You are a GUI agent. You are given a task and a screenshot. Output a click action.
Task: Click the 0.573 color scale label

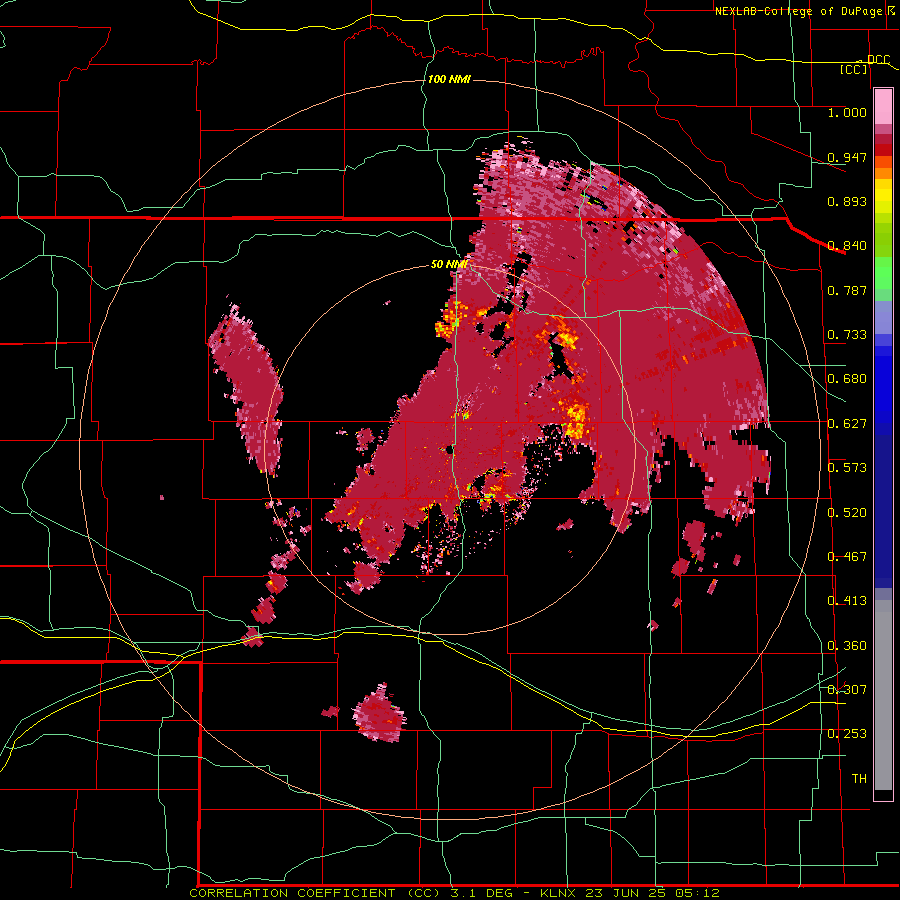[847, 468]
